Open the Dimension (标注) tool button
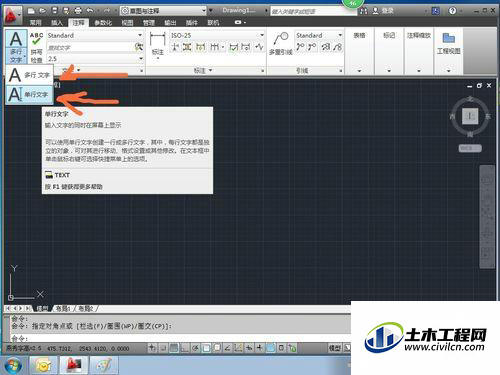Image resolution: width=500 pixels, height=375 pixels. coord(157,44)
